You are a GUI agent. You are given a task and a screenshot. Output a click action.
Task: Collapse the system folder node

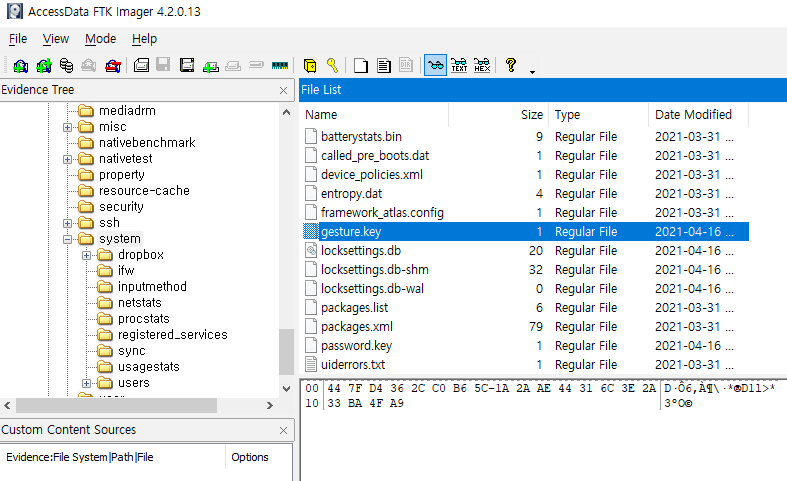(67, 239)
